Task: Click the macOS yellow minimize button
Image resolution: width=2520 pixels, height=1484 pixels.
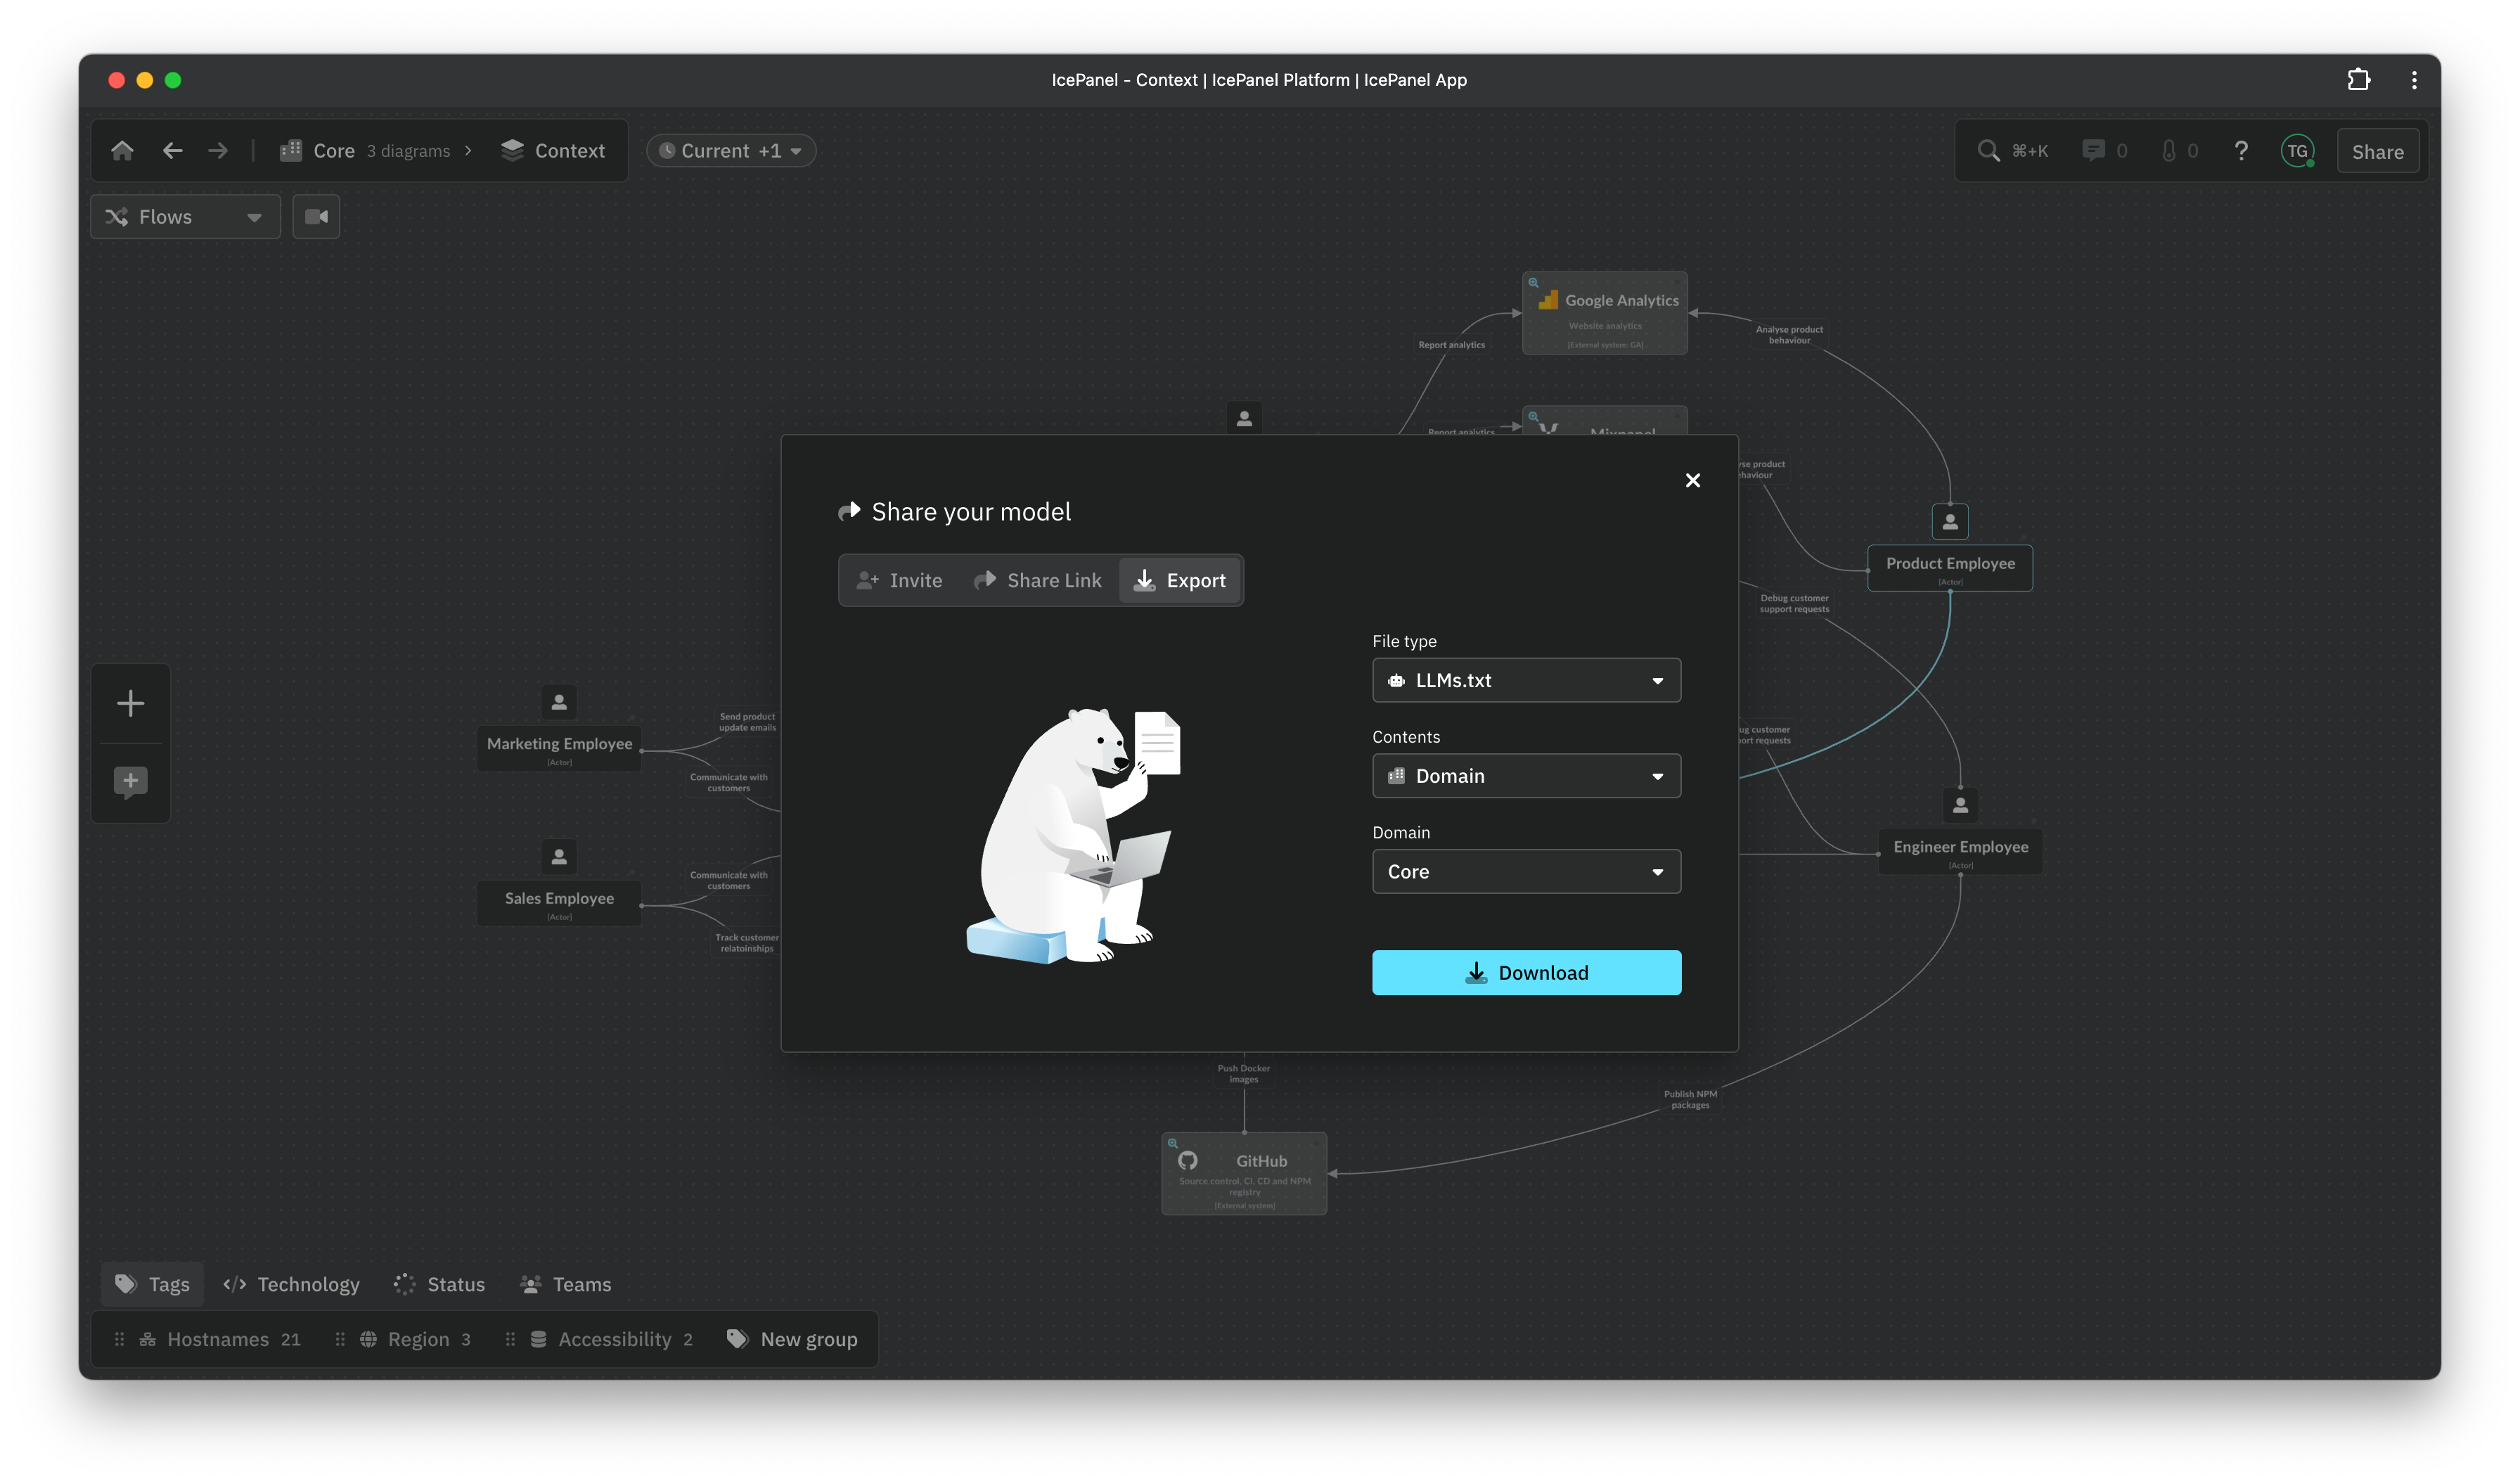Action: [x=145, y=80]
